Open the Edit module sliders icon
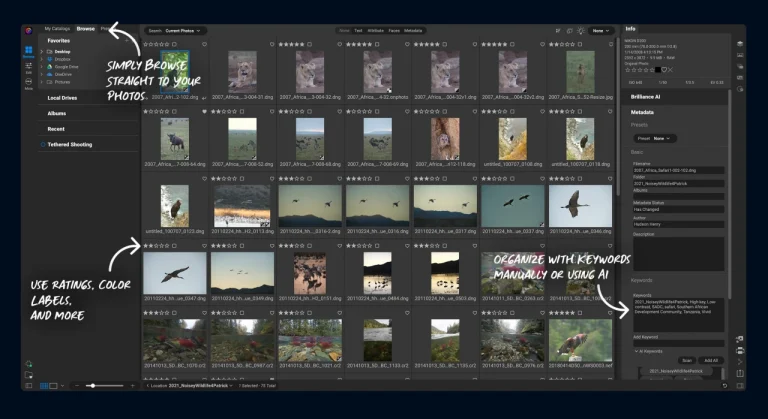Image resolution: width=768 pixels, height=419 pixels. coord(28,67)
